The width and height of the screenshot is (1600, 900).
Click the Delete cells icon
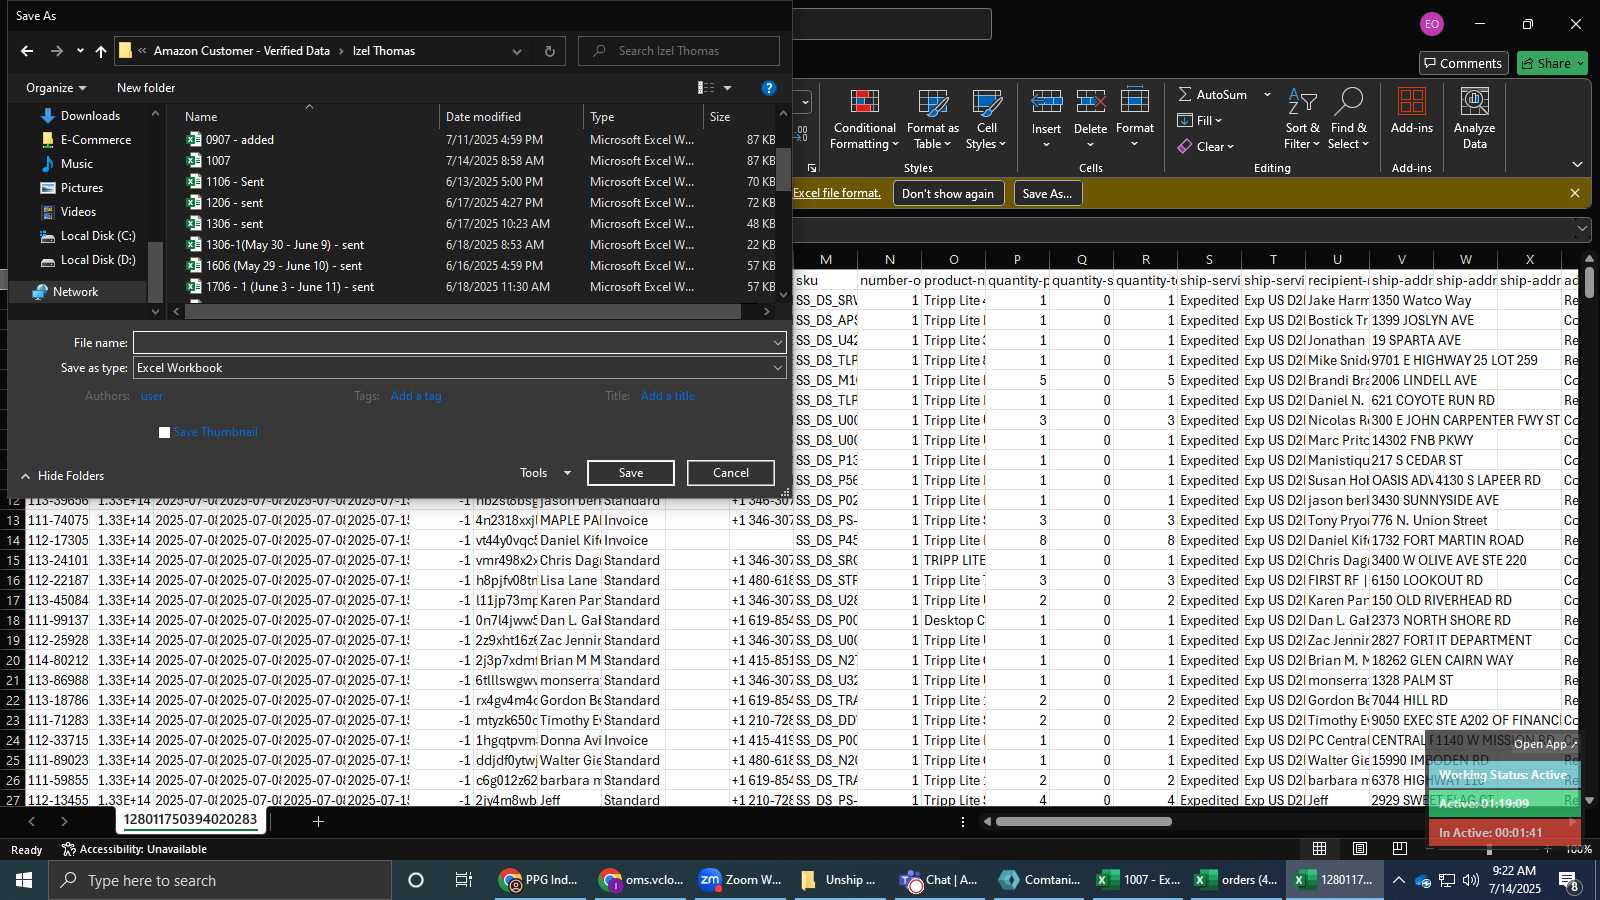[x=1090, y=102]
